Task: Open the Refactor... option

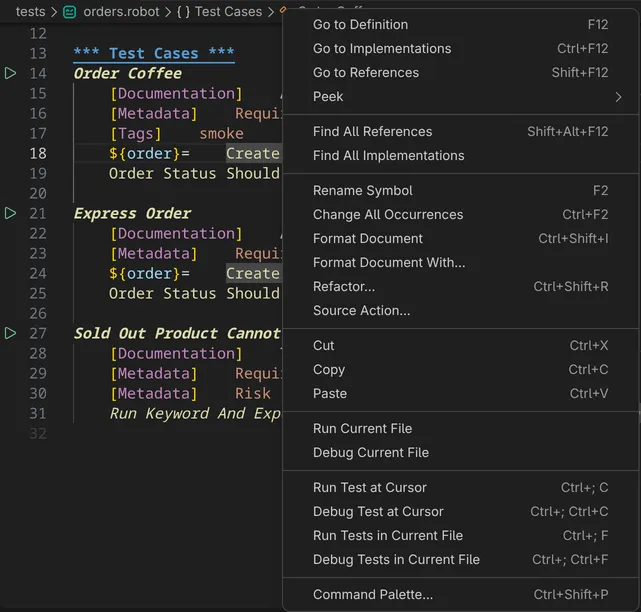Action: point(460,287)
